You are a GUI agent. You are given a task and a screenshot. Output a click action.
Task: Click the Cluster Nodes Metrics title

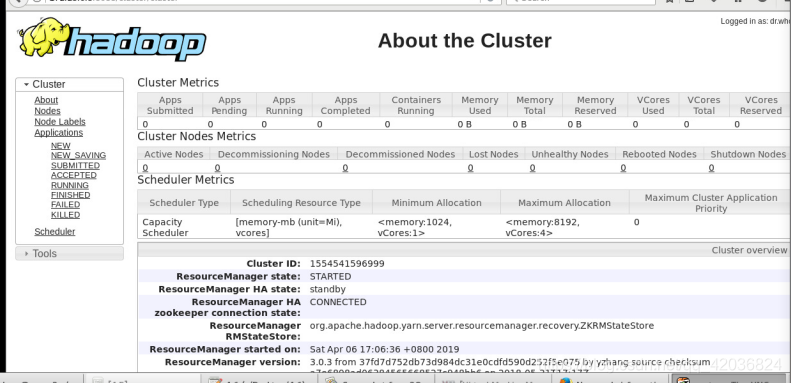[197, 136]
